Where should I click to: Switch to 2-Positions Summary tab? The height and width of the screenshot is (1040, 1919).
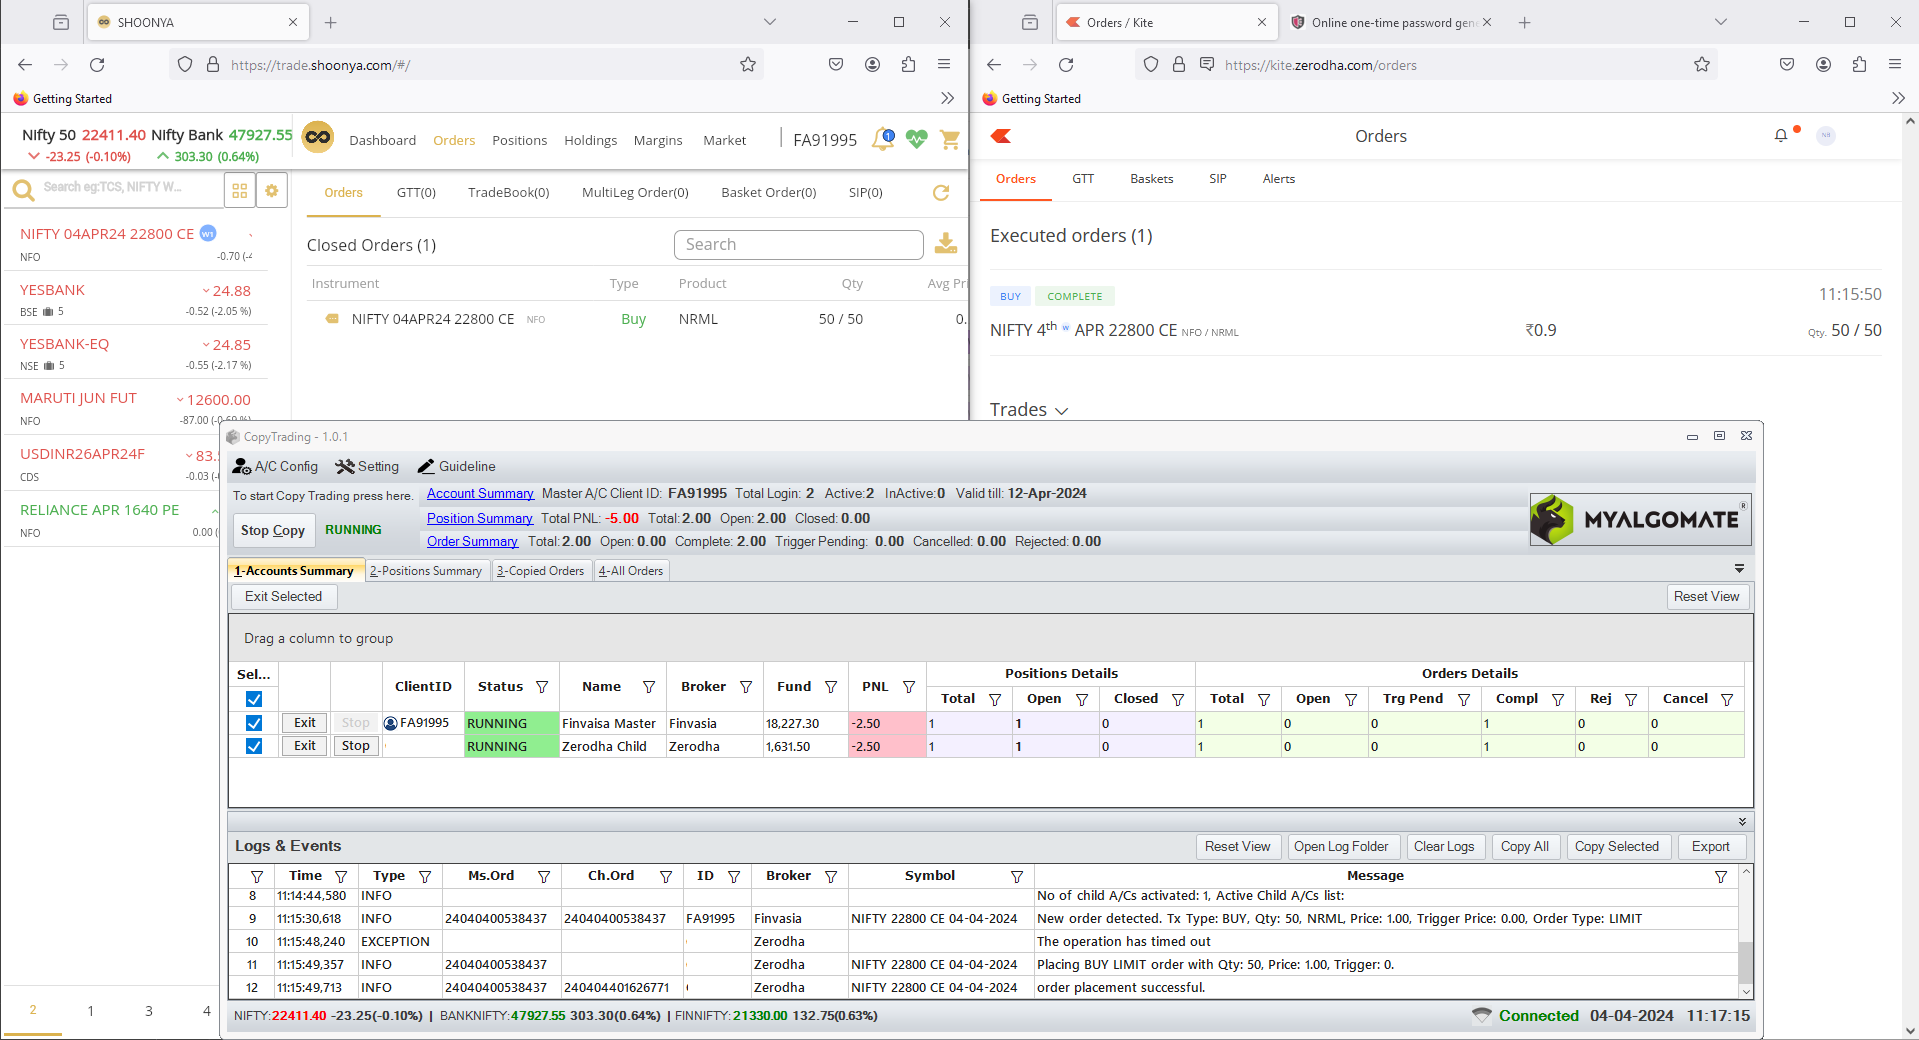point(426,571)
